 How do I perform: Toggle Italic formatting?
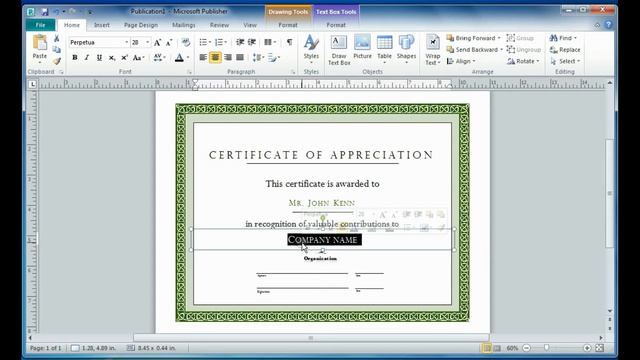[87, 58]
